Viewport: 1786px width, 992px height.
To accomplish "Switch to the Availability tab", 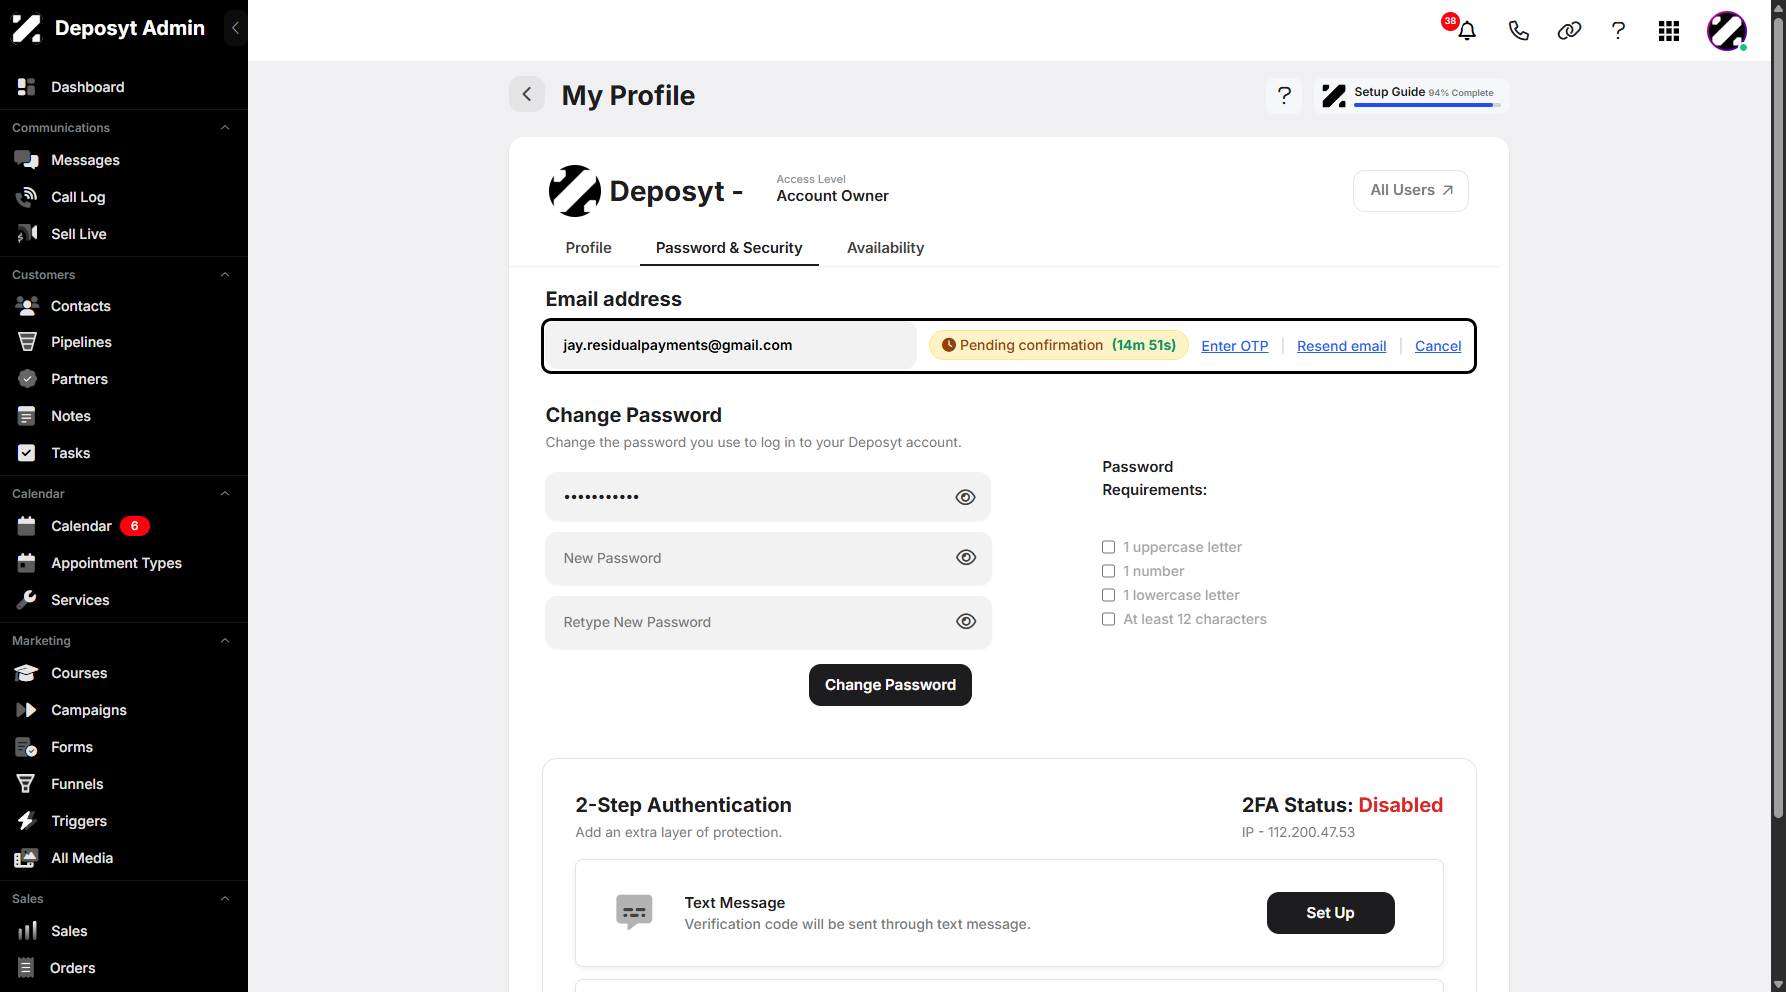I will pyautogui.click(x=885, y=248).
